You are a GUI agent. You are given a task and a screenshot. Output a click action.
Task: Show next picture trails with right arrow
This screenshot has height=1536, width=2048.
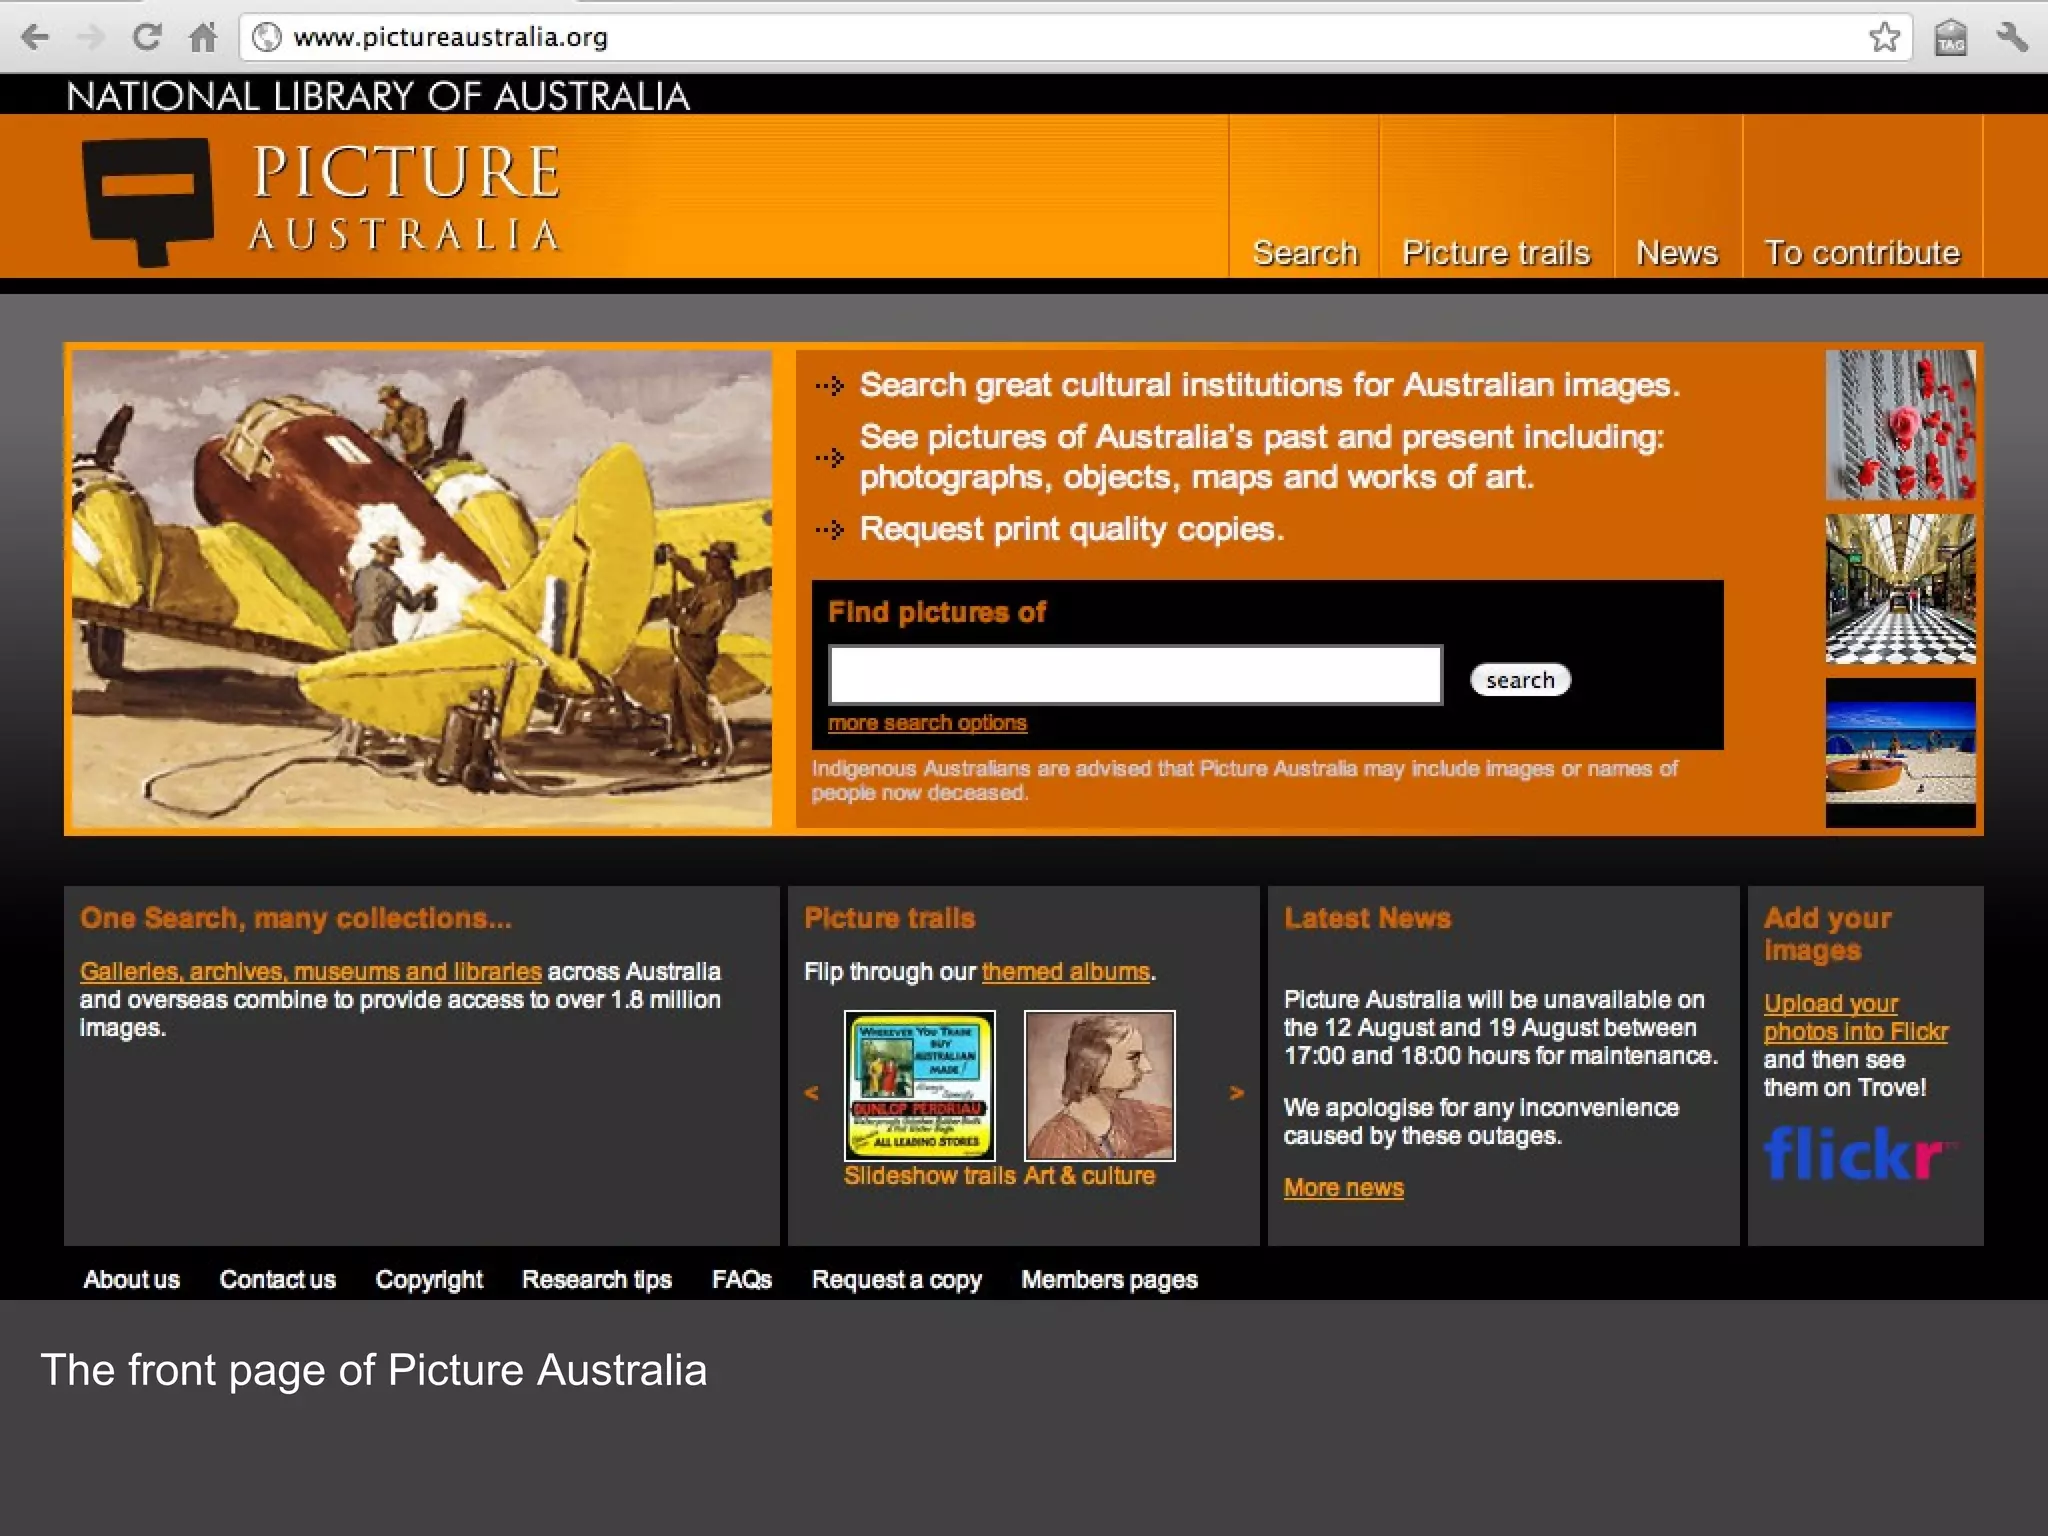tap(1237, 1093)
